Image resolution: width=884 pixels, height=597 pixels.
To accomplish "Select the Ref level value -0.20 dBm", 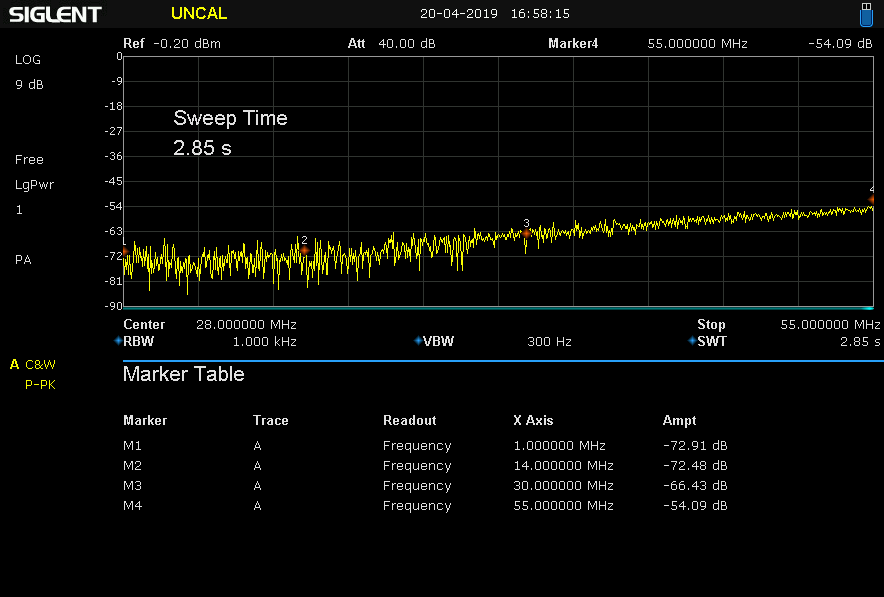I will 187,43.
